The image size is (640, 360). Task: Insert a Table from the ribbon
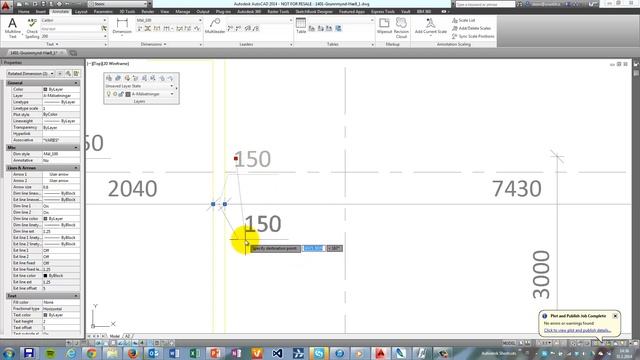[301, 25]
